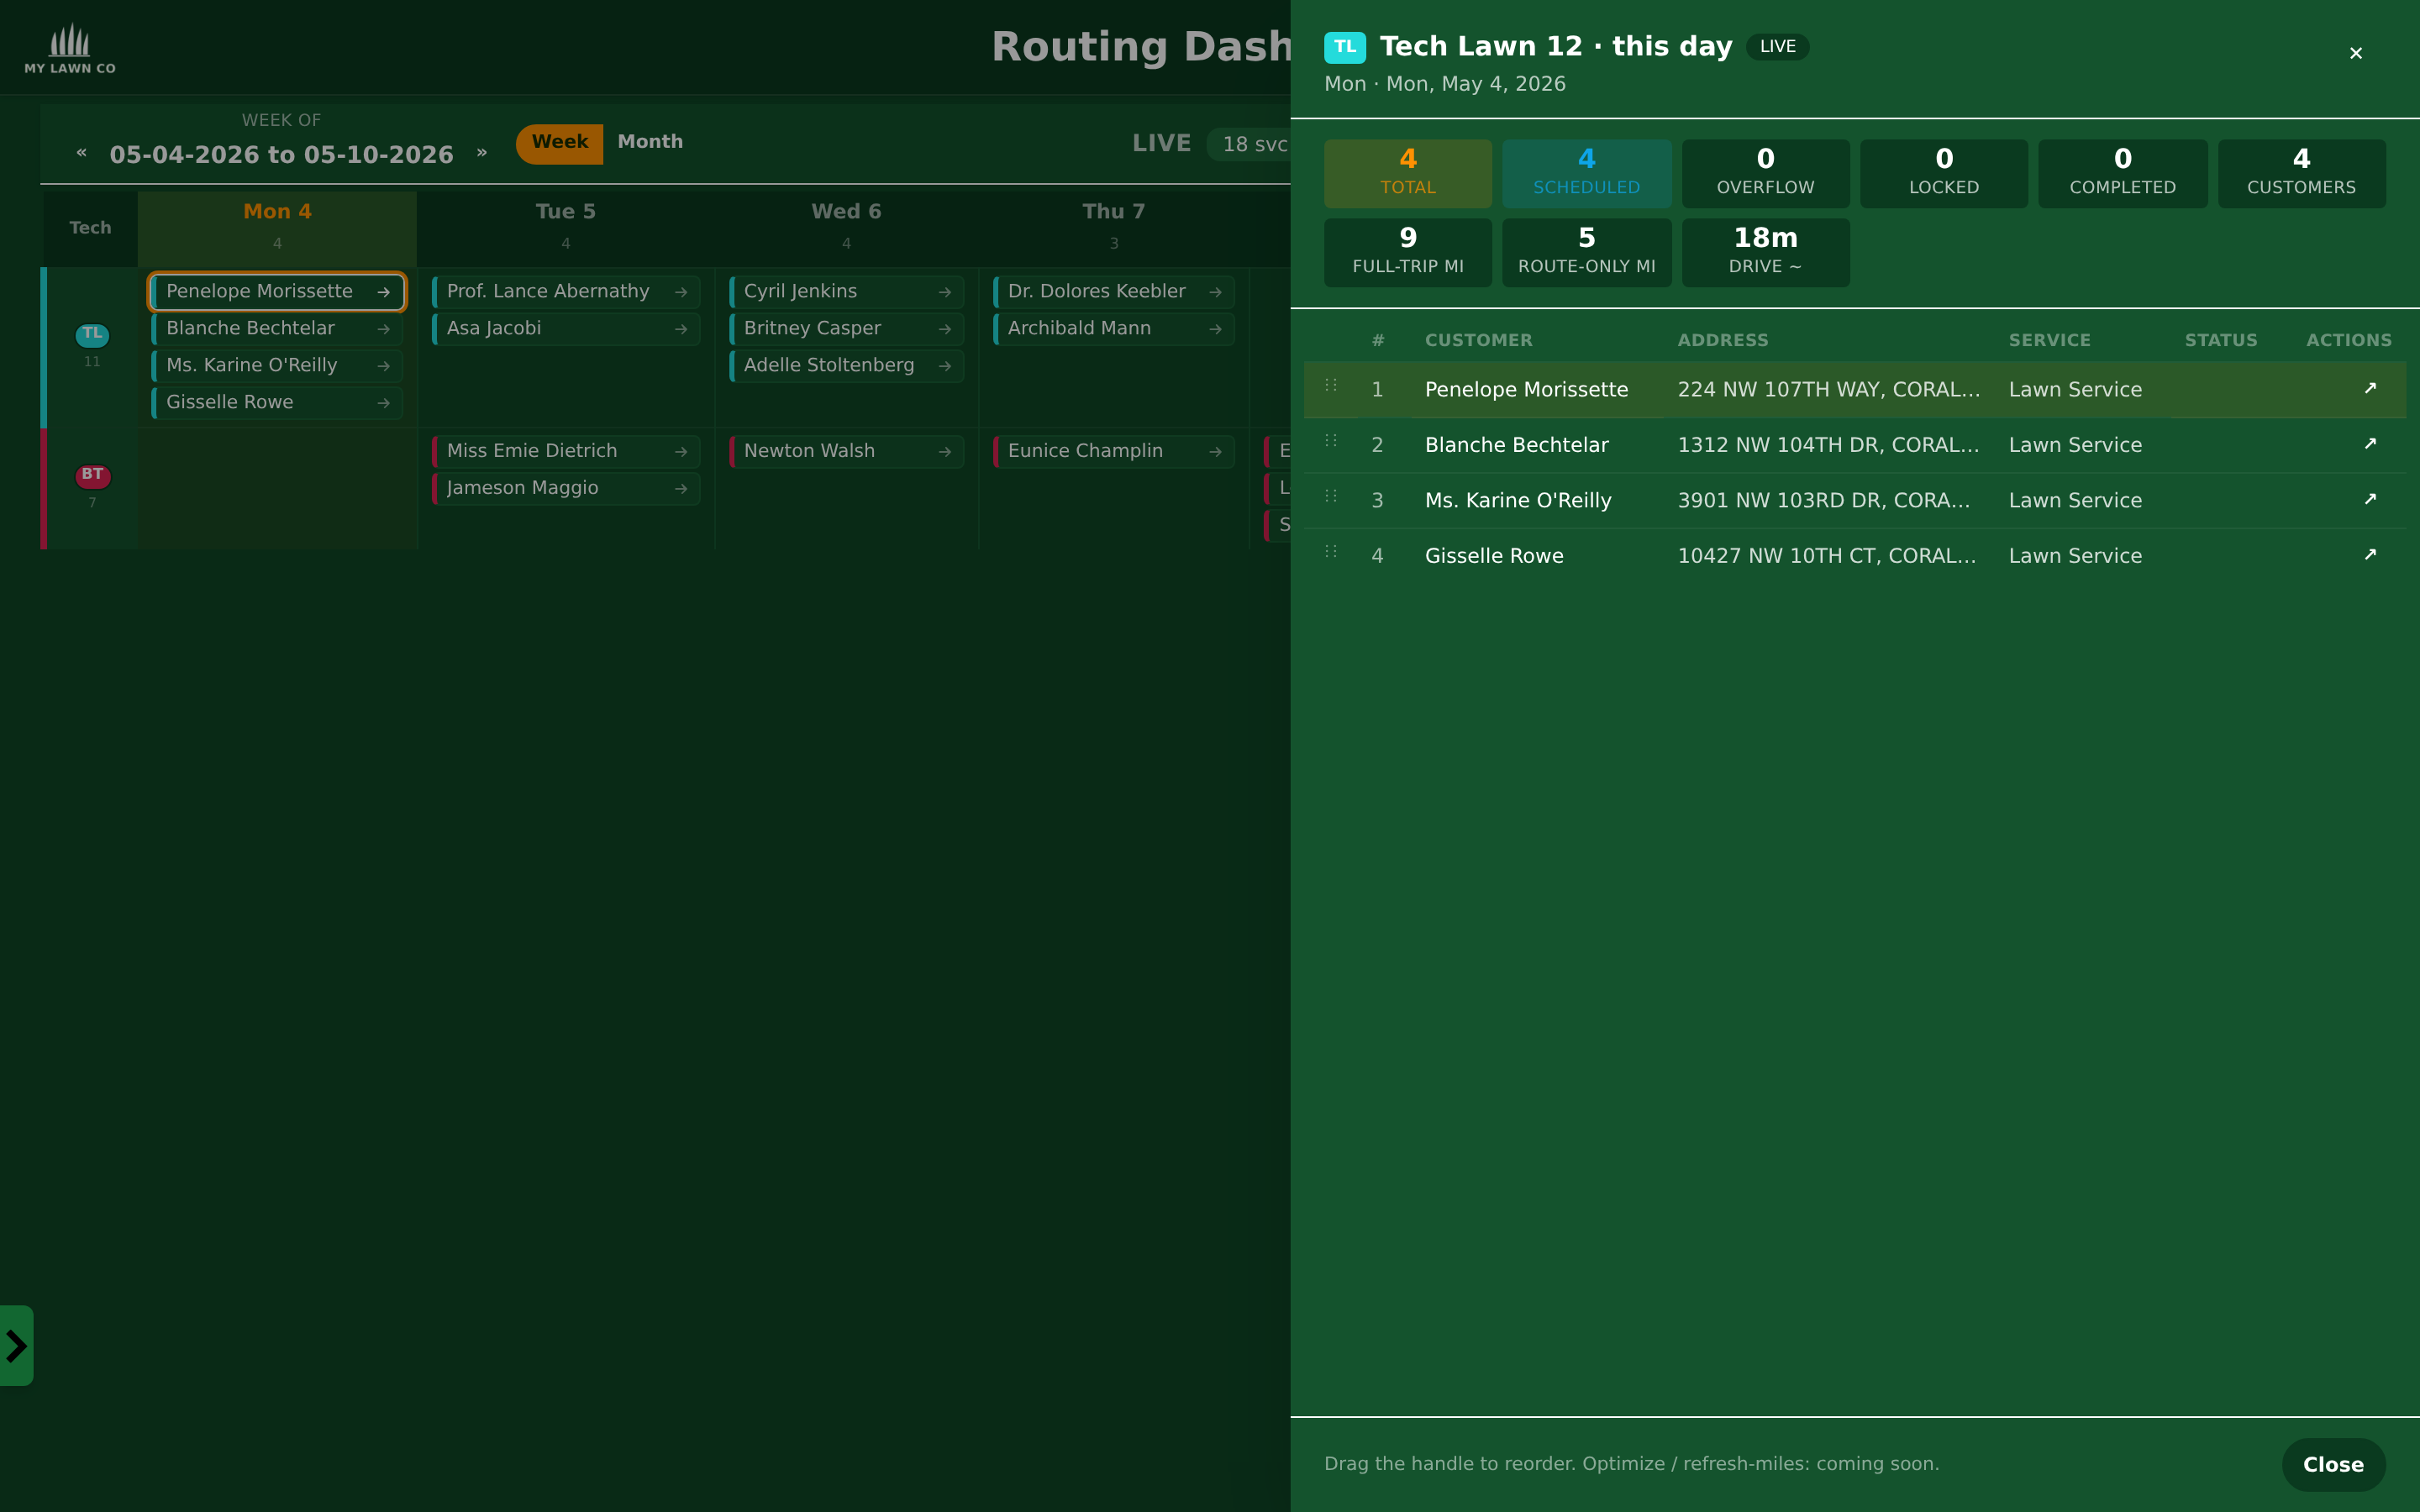Click the CUSTOMERS stat tile
This screenshot has width=2420, height=1512.
[2301, 173]
